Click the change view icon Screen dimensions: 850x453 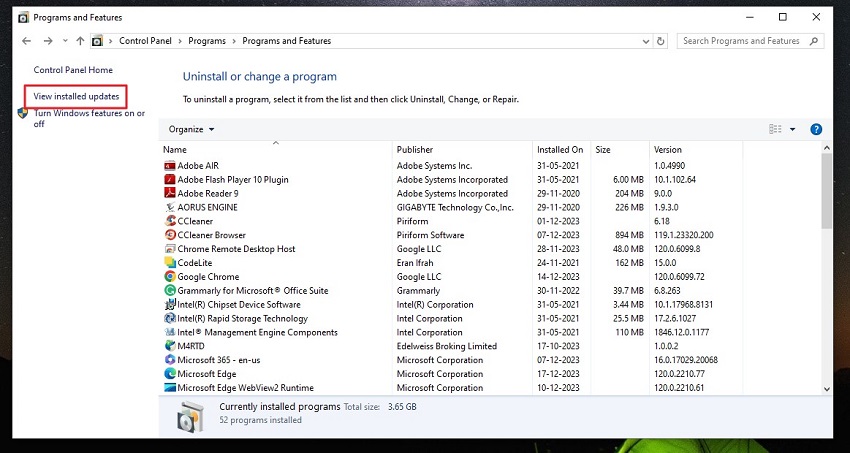pyautogui.click(x=775, y=129)
